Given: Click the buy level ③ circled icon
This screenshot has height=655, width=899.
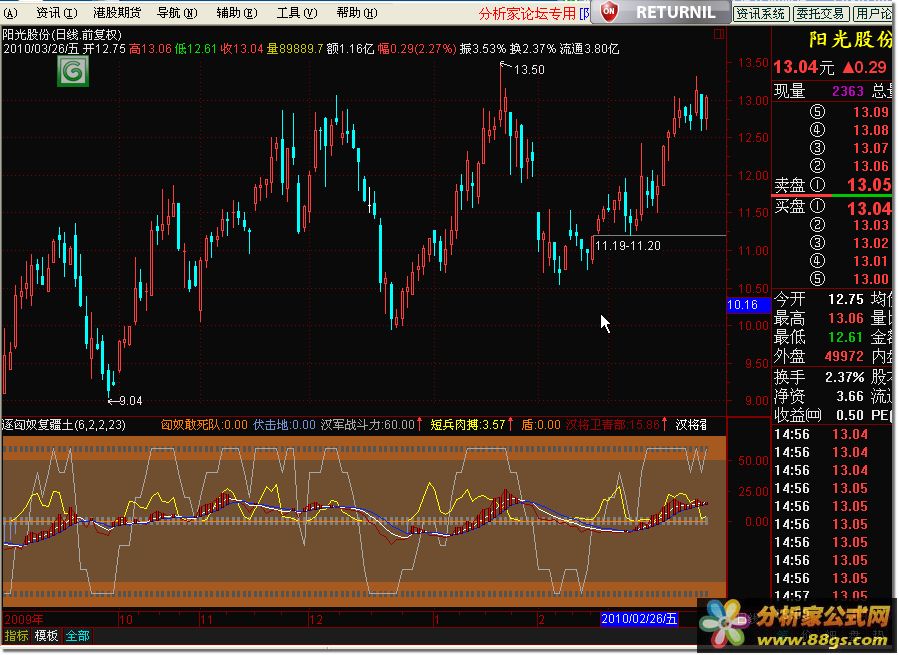Looking at the screenshot, I should pos(817,243).
